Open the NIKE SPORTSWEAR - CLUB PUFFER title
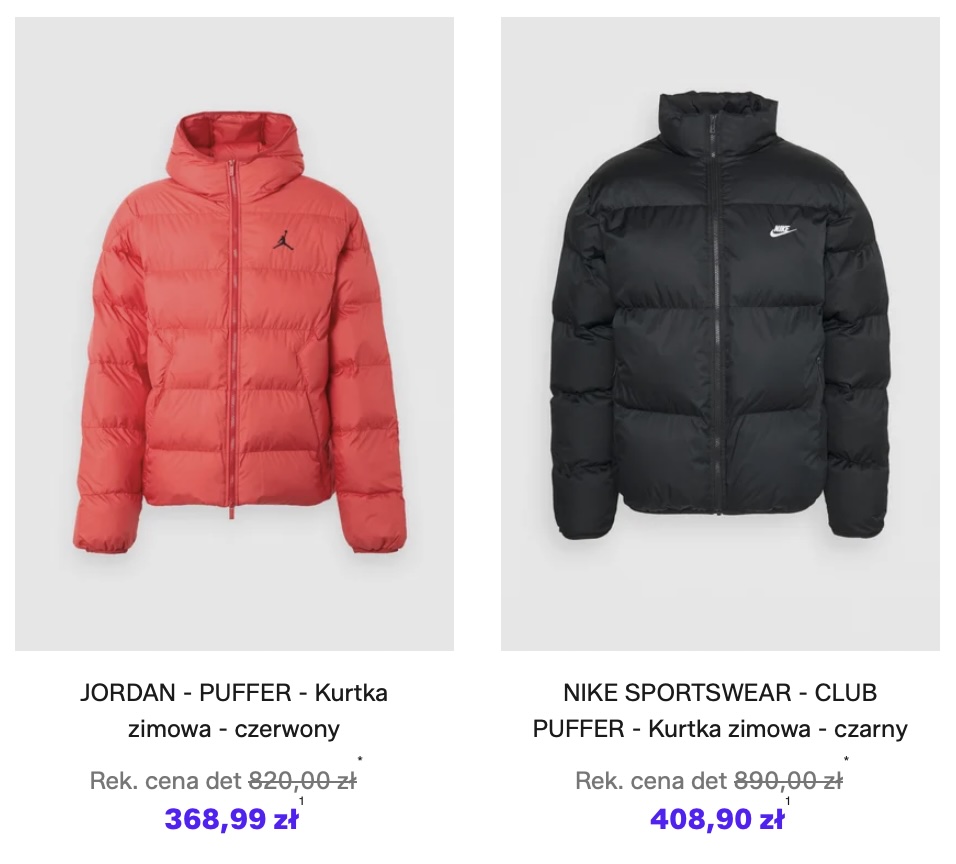 pyautogui.click(x=720, y=710)
